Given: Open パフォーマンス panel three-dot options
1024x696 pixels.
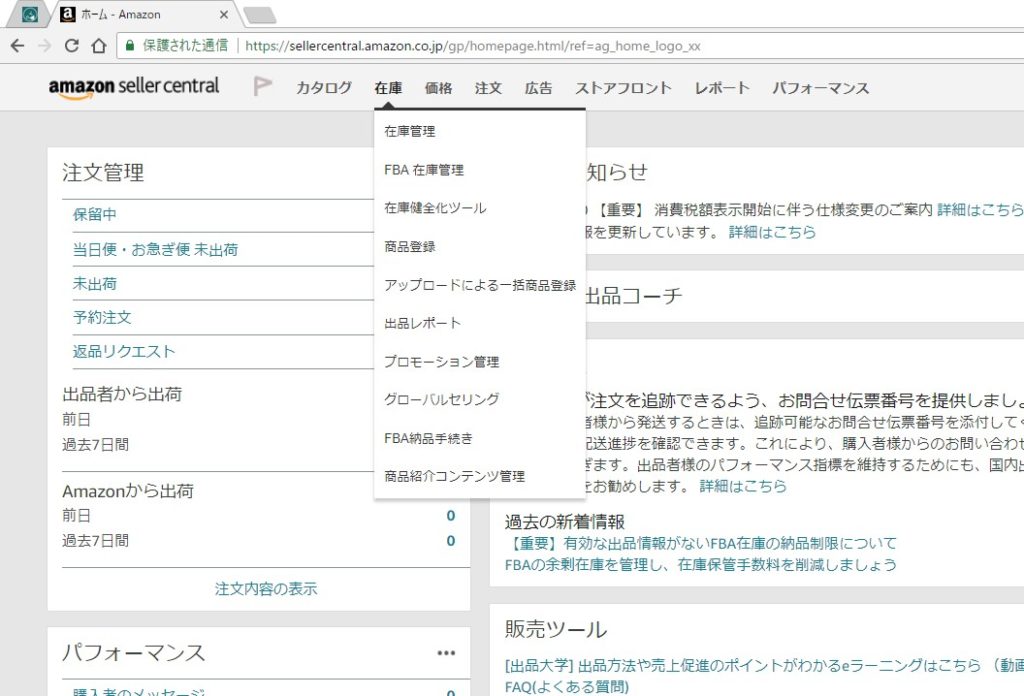Looking at the screenshot, I should [x=446, y=653].
